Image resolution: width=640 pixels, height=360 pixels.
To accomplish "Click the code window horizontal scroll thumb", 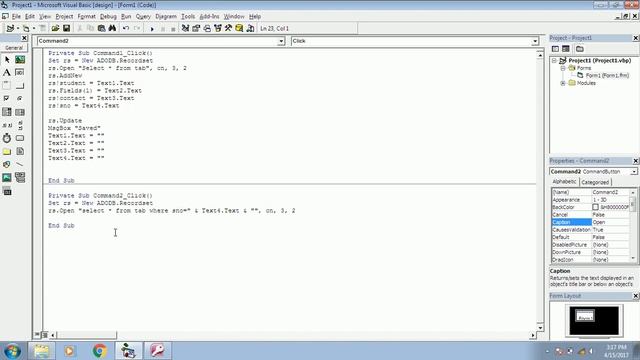I will (87, 335).
